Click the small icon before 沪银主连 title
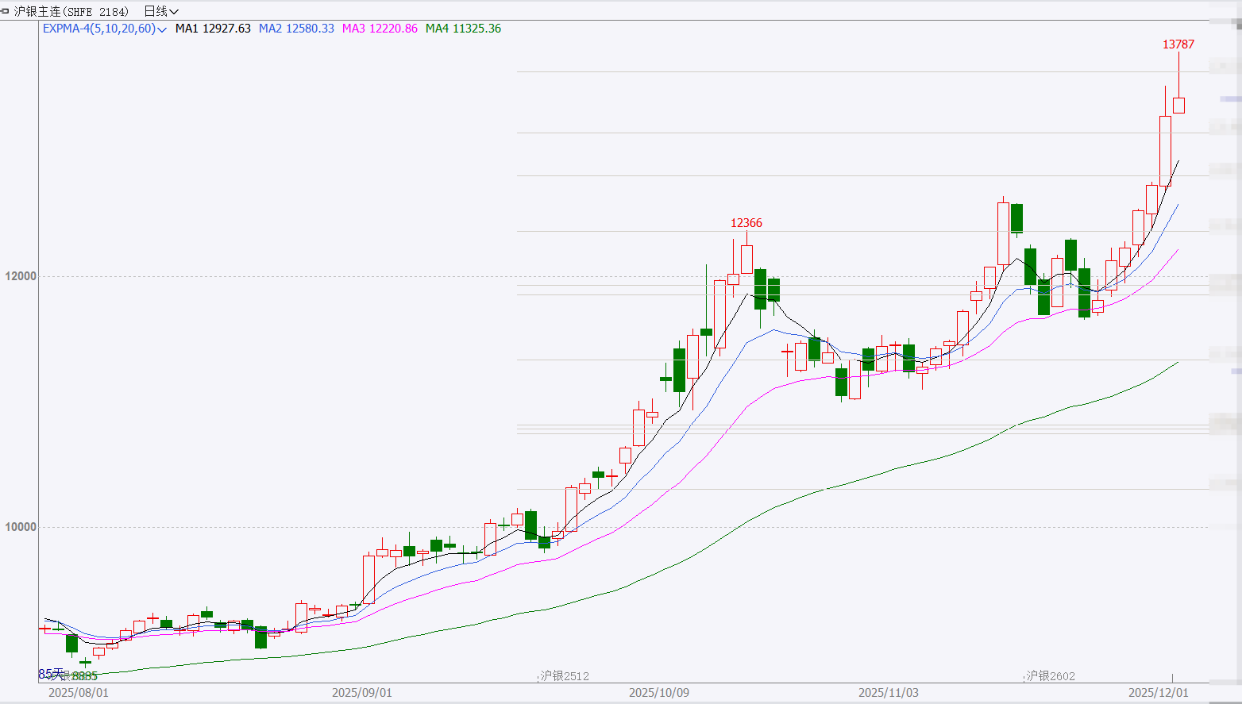 coord(6,11)
